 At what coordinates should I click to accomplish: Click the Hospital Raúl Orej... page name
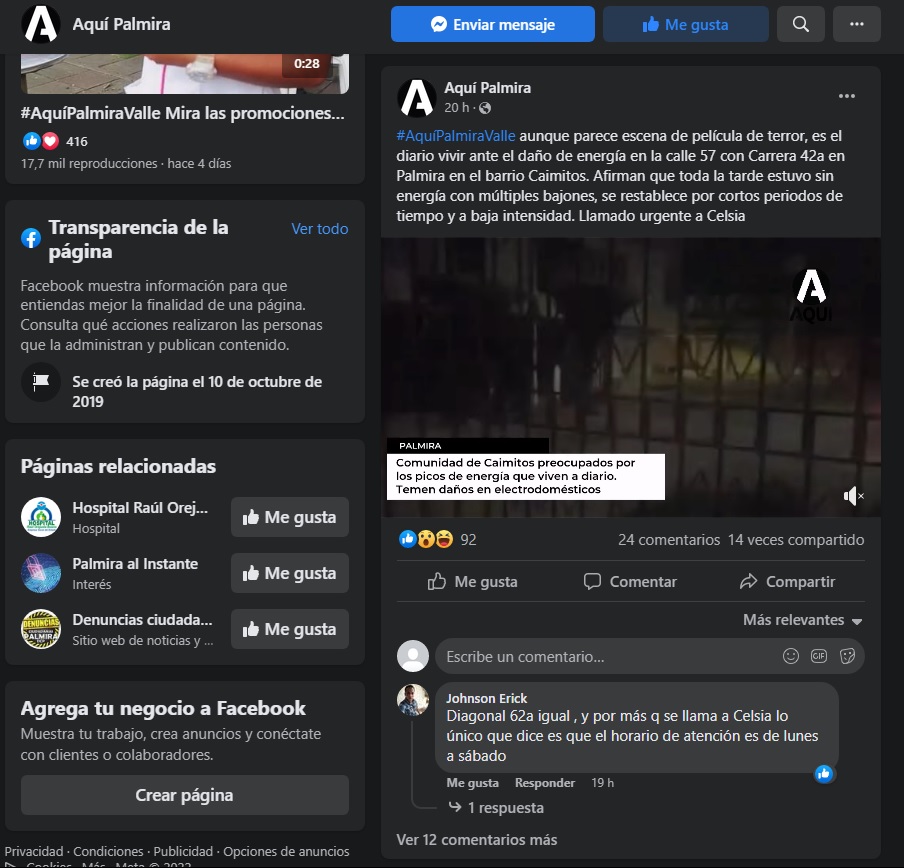(x=140, y=508)
